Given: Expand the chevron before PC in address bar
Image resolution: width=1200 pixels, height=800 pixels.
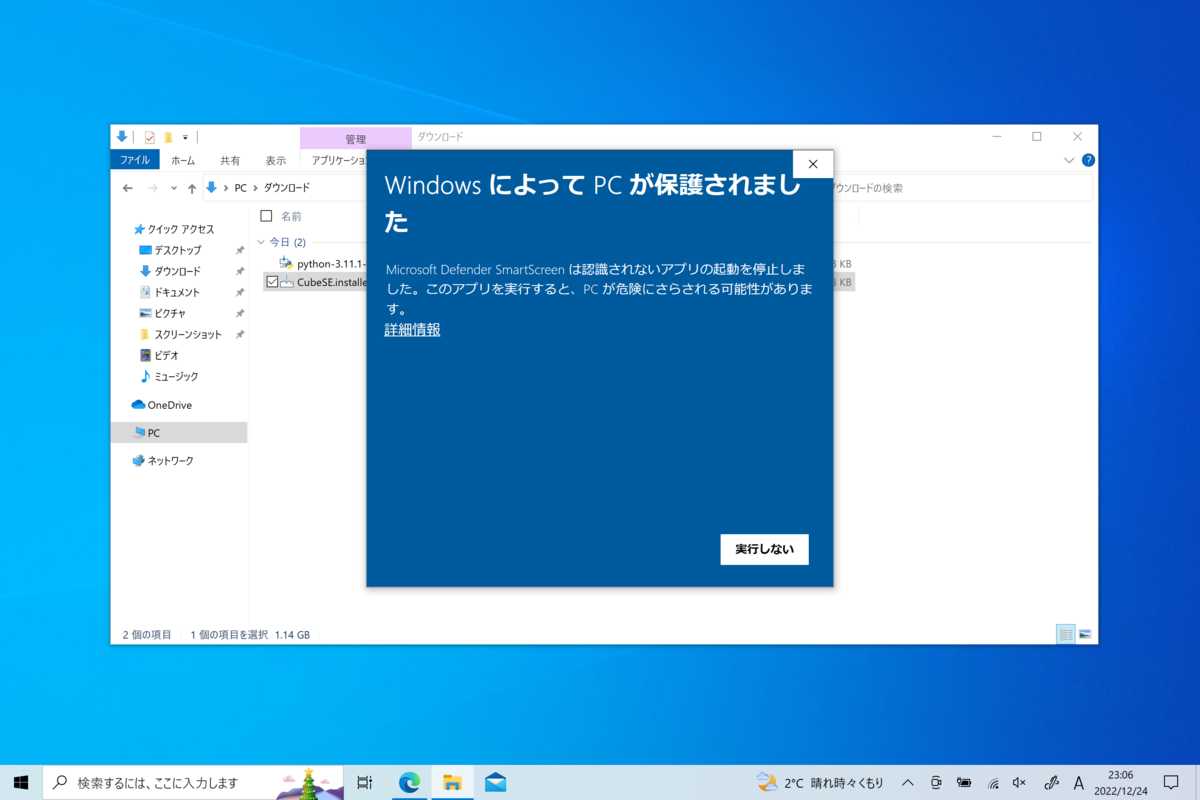Looking at the screenshot, I should pyautogui.click(x=225, y=188).
